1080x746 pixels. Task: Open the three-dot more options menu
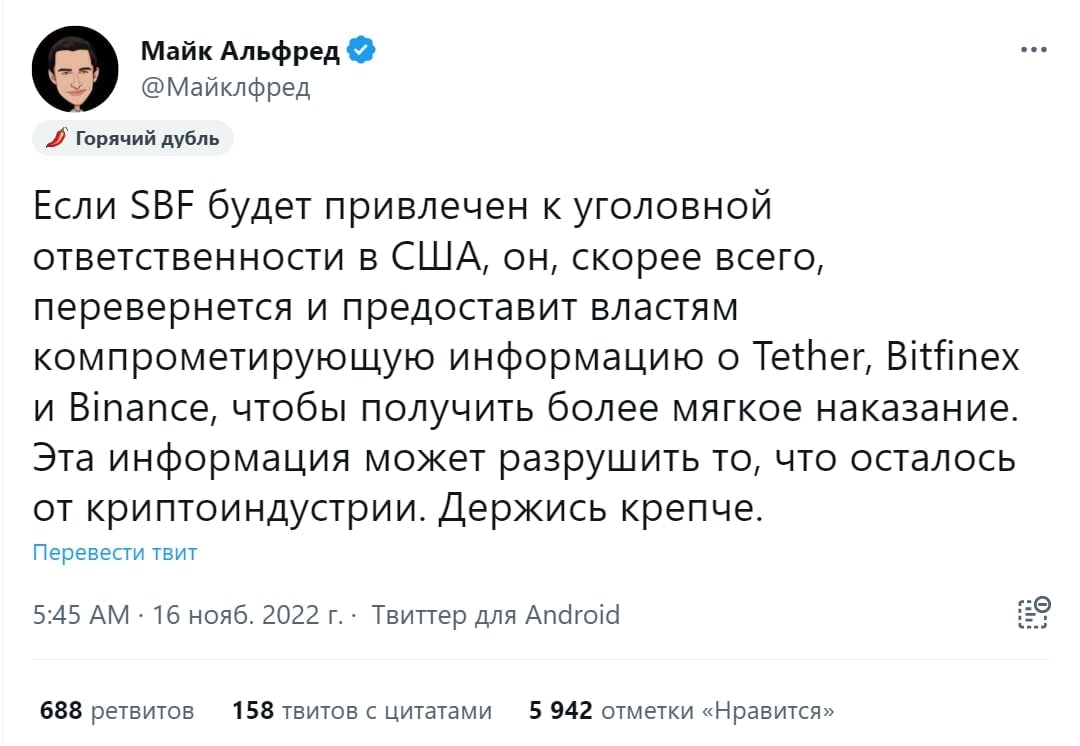(1033, 49)
